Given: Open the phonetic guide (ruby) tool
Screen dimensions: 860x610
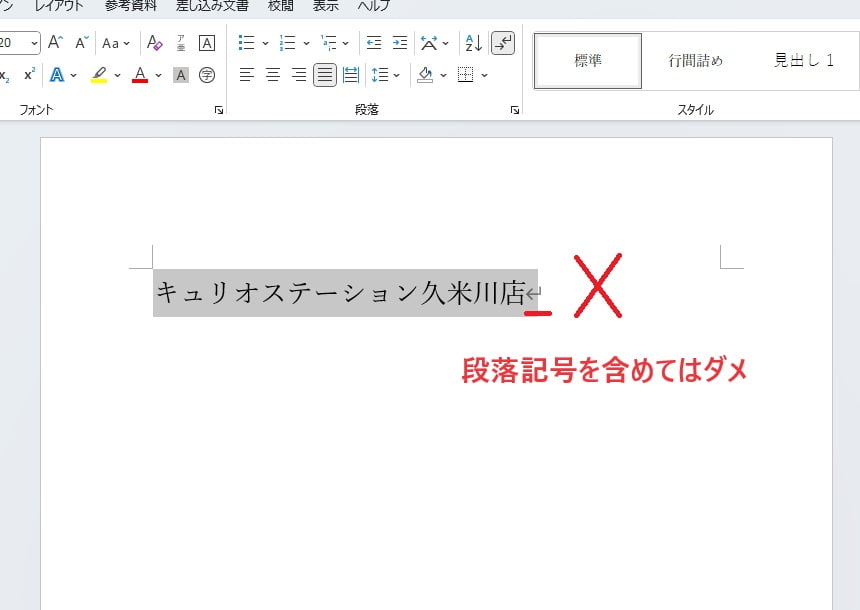Looking at the screenshot, I should [181, 42].
